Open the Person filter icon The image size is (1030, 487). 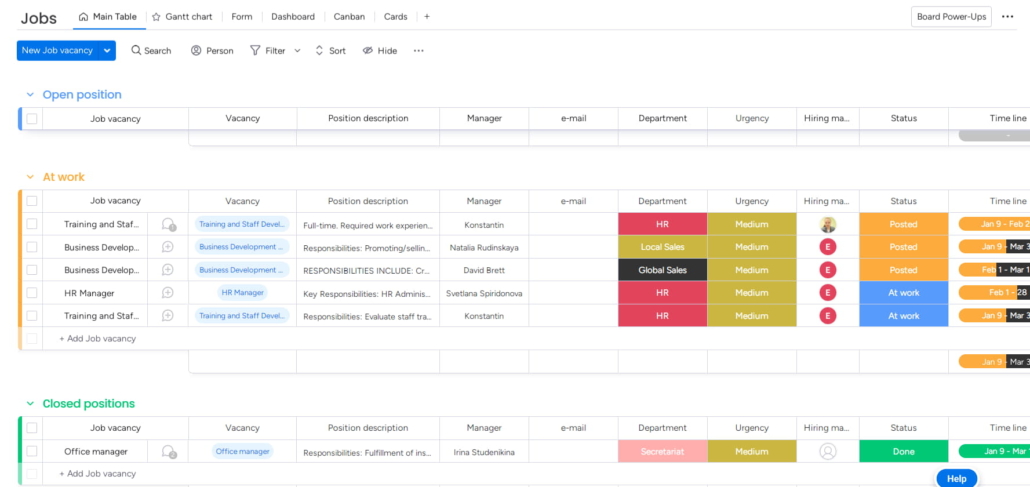(196, 51)
